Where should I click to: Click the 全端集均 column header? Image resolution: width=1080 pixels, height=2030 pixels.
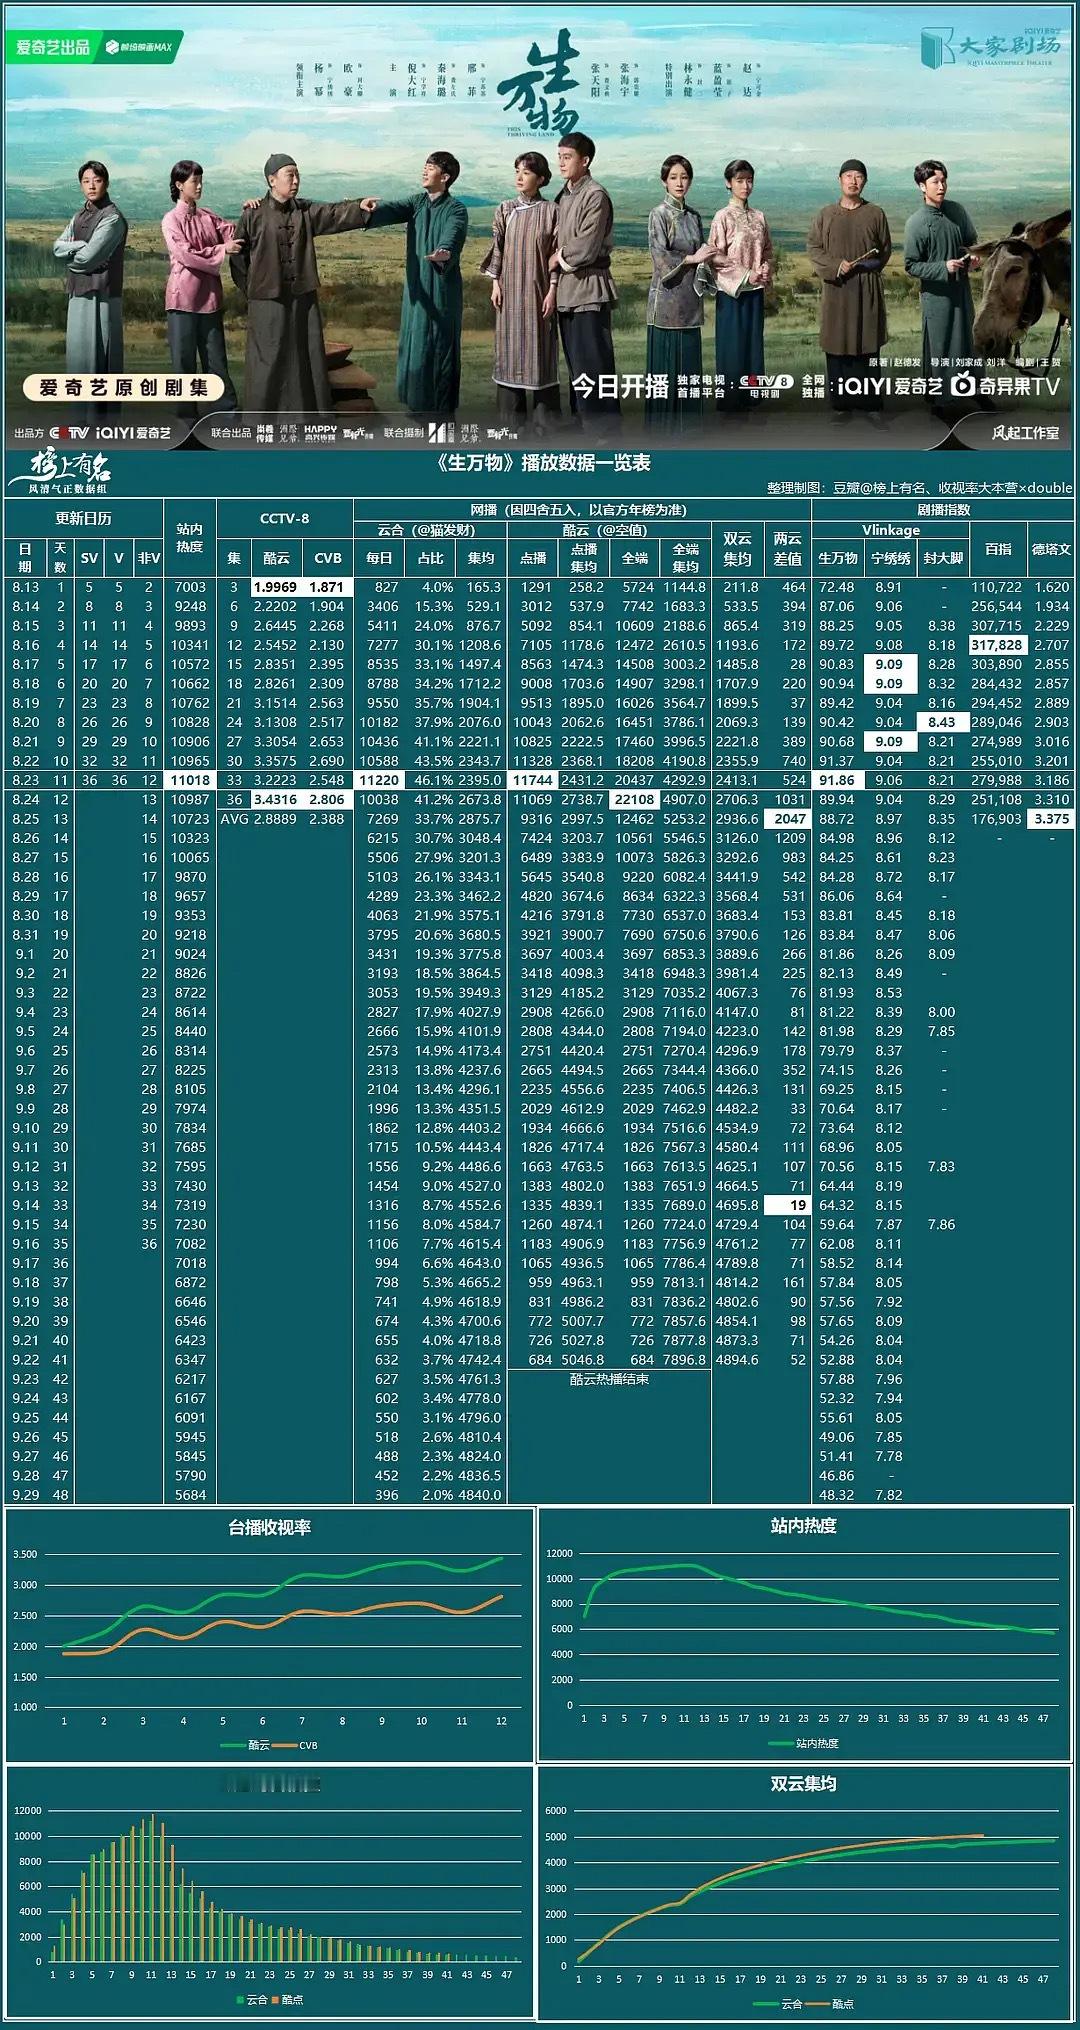coord(685,558)
